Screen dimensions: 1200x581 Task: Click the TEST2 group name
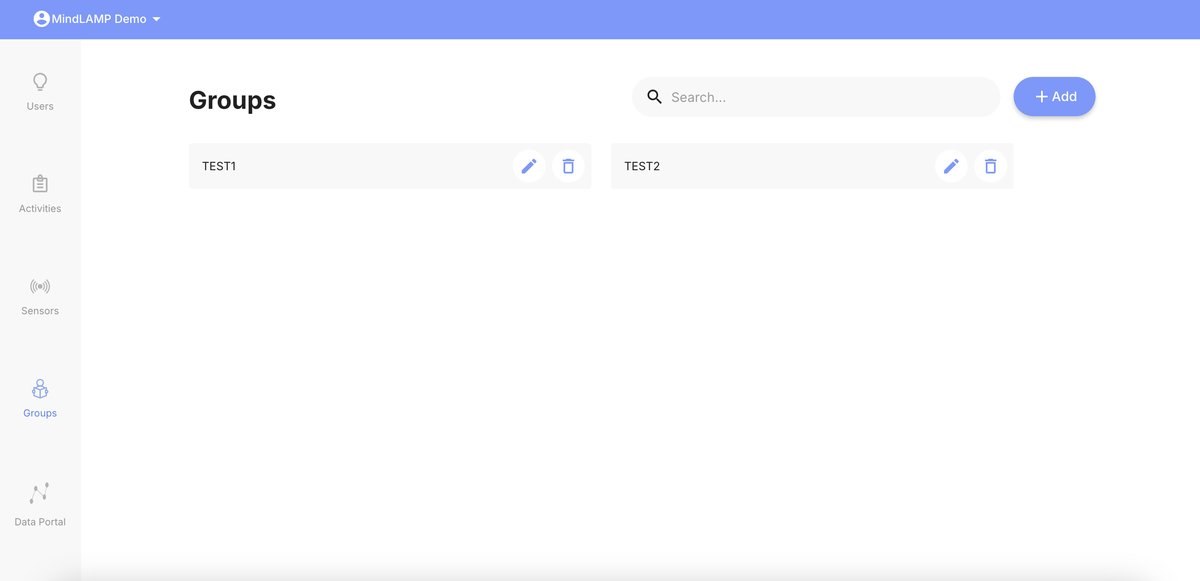[642, 166]
